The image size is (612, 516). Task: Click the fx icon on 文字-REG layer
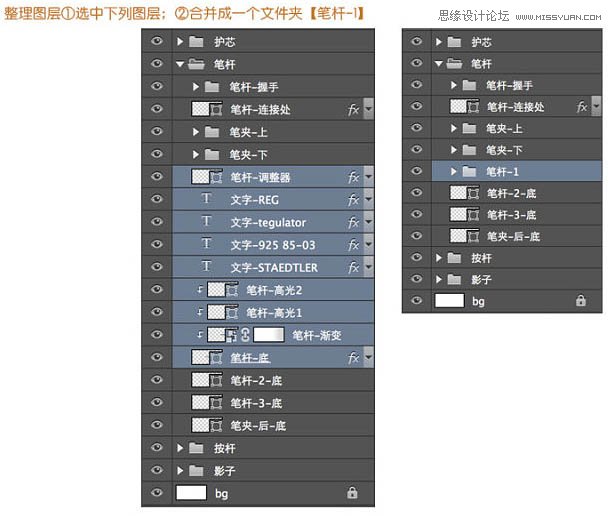(353, 200)
